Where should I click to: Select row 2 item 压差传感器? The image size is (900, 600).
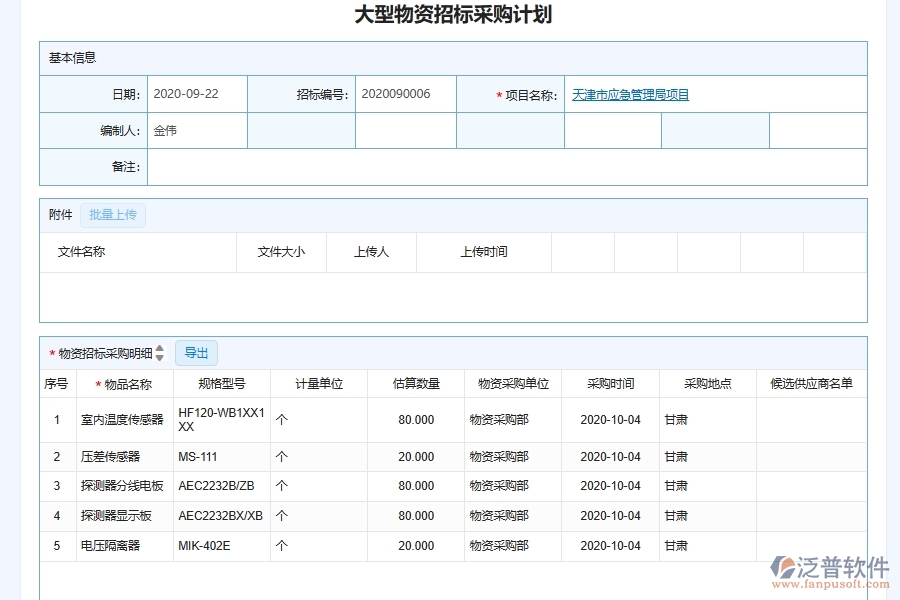point(110,457)
